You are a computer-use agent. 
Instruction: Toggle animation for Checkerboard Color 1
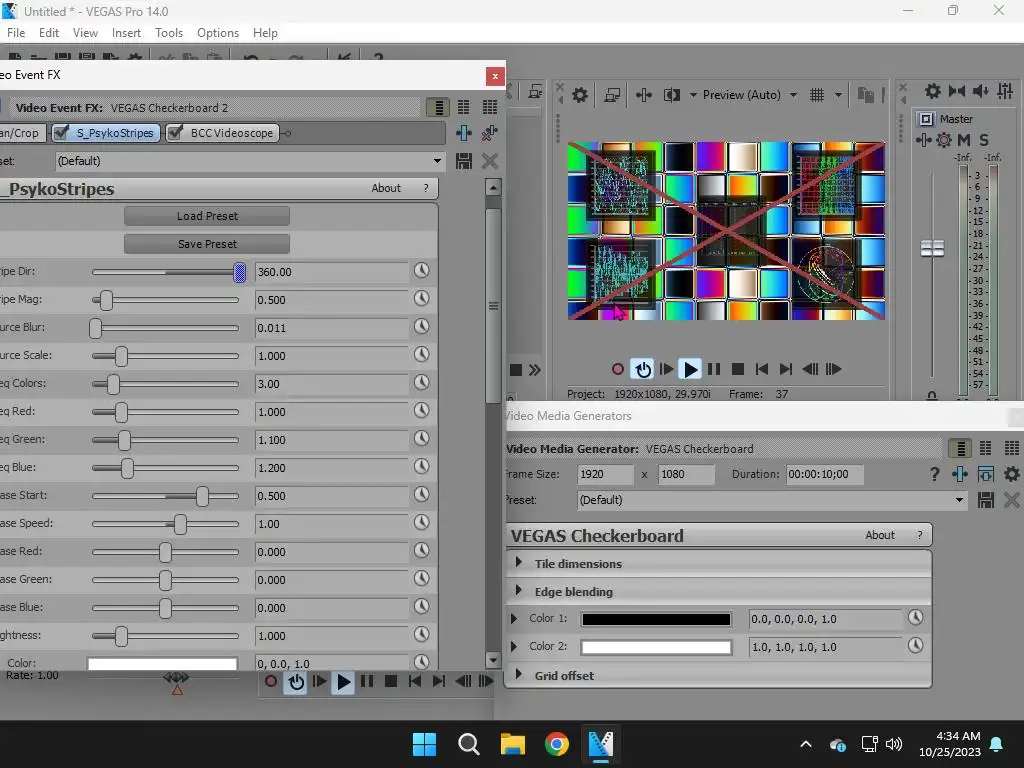click(x=916, y=617)
